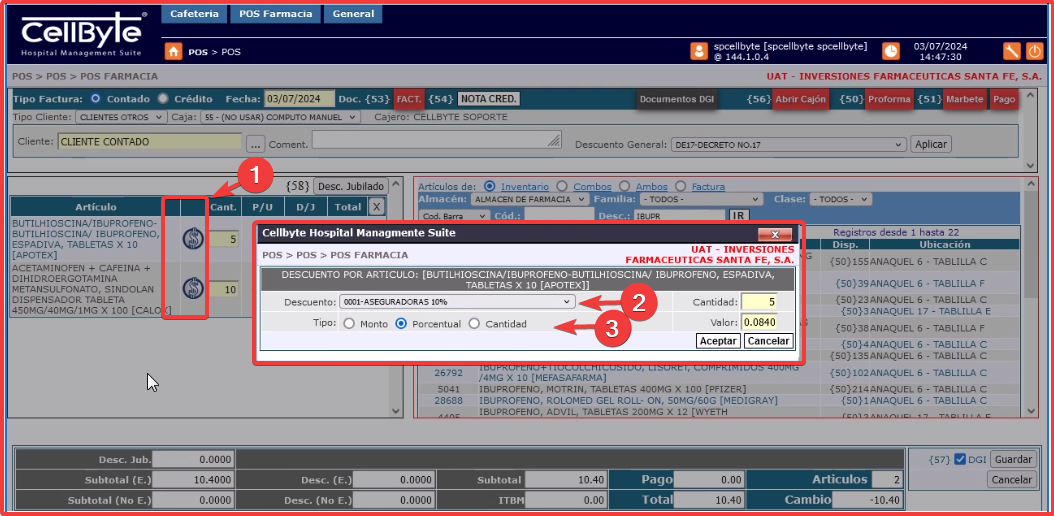Screen dimensions: 1054x516
Task: Click article list scroll down arrow
Action: click(x=396, y=411)
